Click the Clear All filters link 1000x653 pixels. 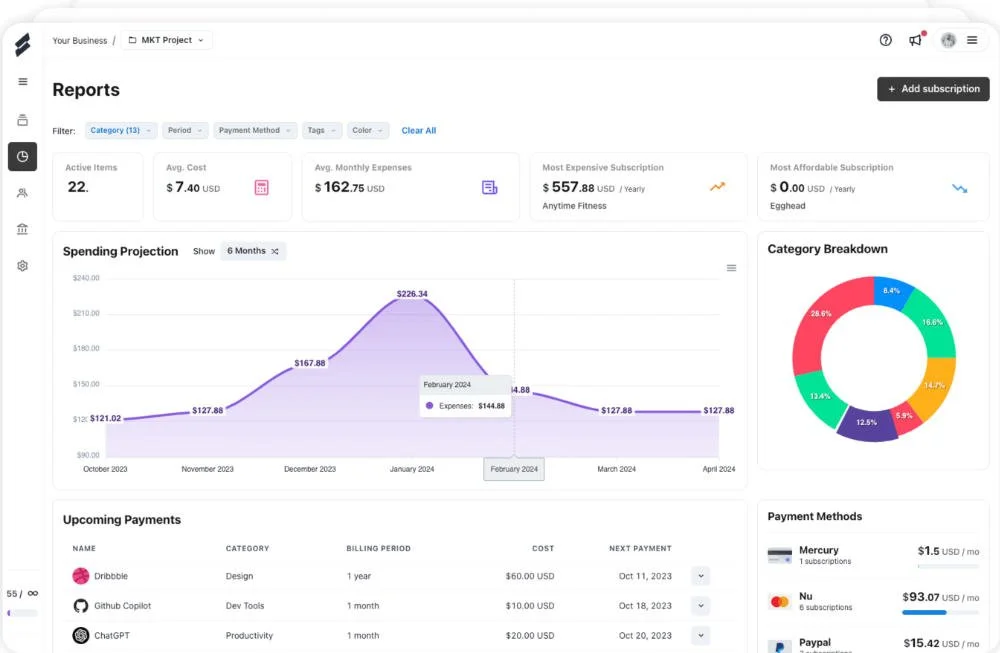tap(418, 130)
